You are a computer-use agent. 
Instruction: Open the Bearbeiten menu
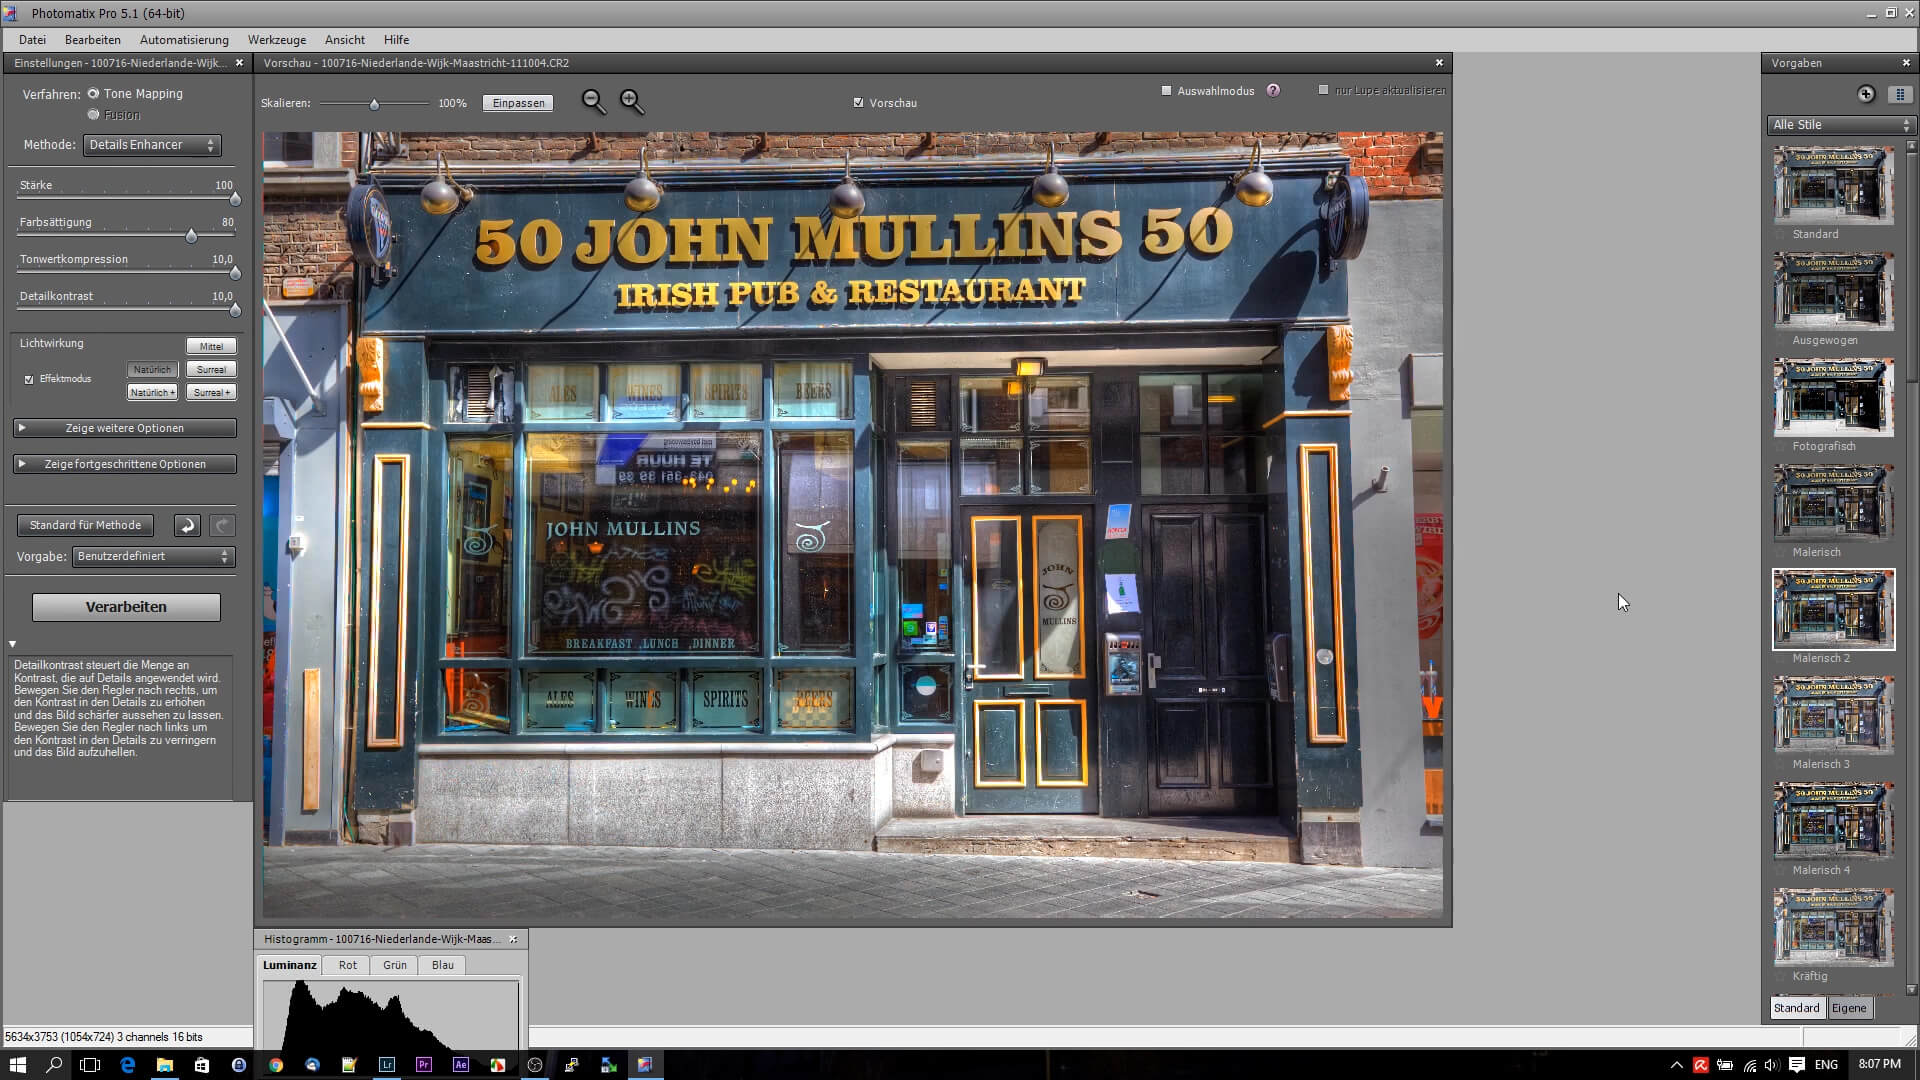coord(93,40)
